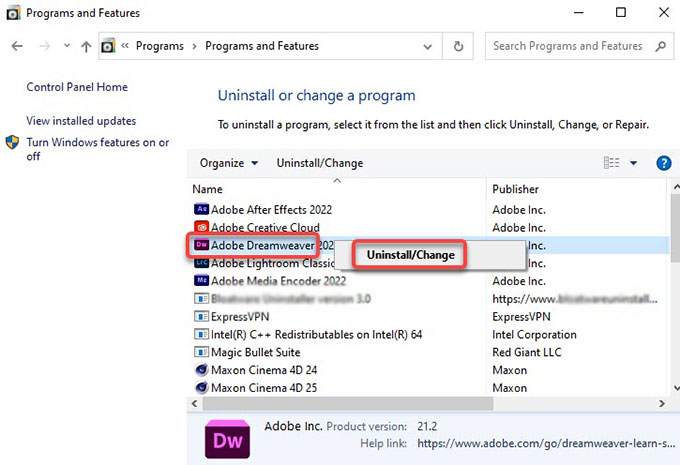
Task: Expand the arrow between Programs and Programs and Features
Action: [x=194, y=46]
